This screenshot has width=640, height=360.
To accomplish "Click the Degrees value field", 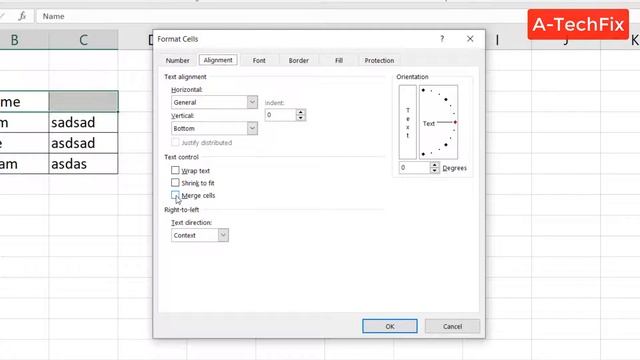I will [x=415, y=167].
